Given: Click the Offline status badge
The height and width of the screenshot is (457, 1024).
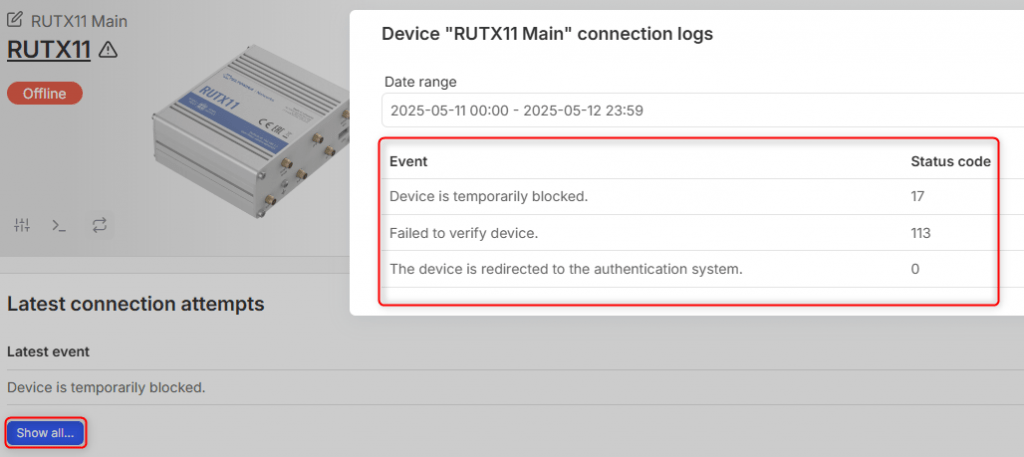Looking at the screenshot, I should (x=45, y=93).
